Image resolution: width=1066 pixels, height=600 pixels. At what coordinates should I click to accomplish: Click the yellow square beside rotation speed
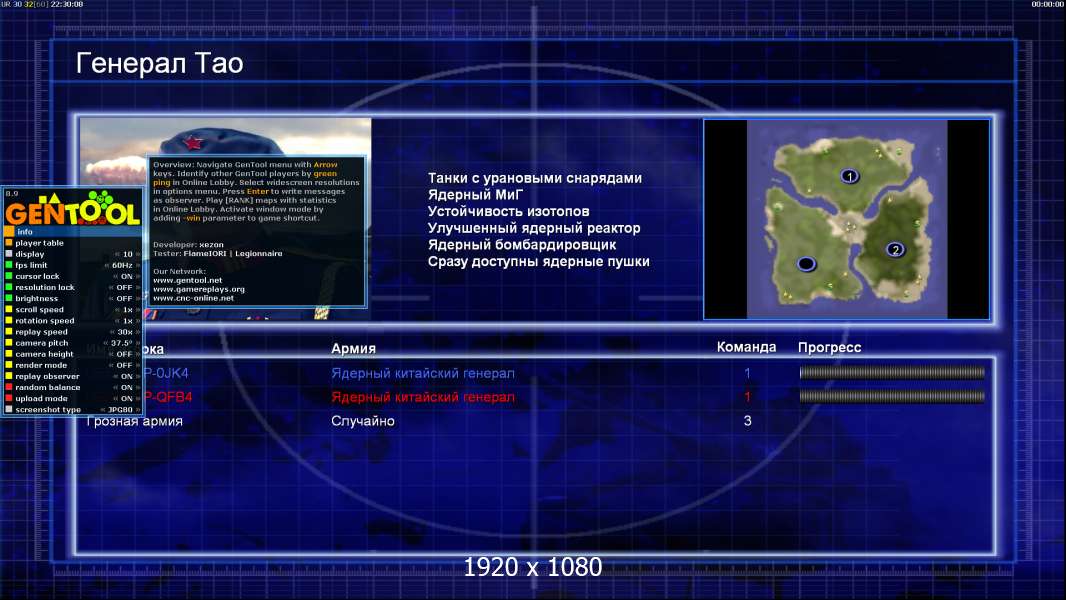(9, 321)
